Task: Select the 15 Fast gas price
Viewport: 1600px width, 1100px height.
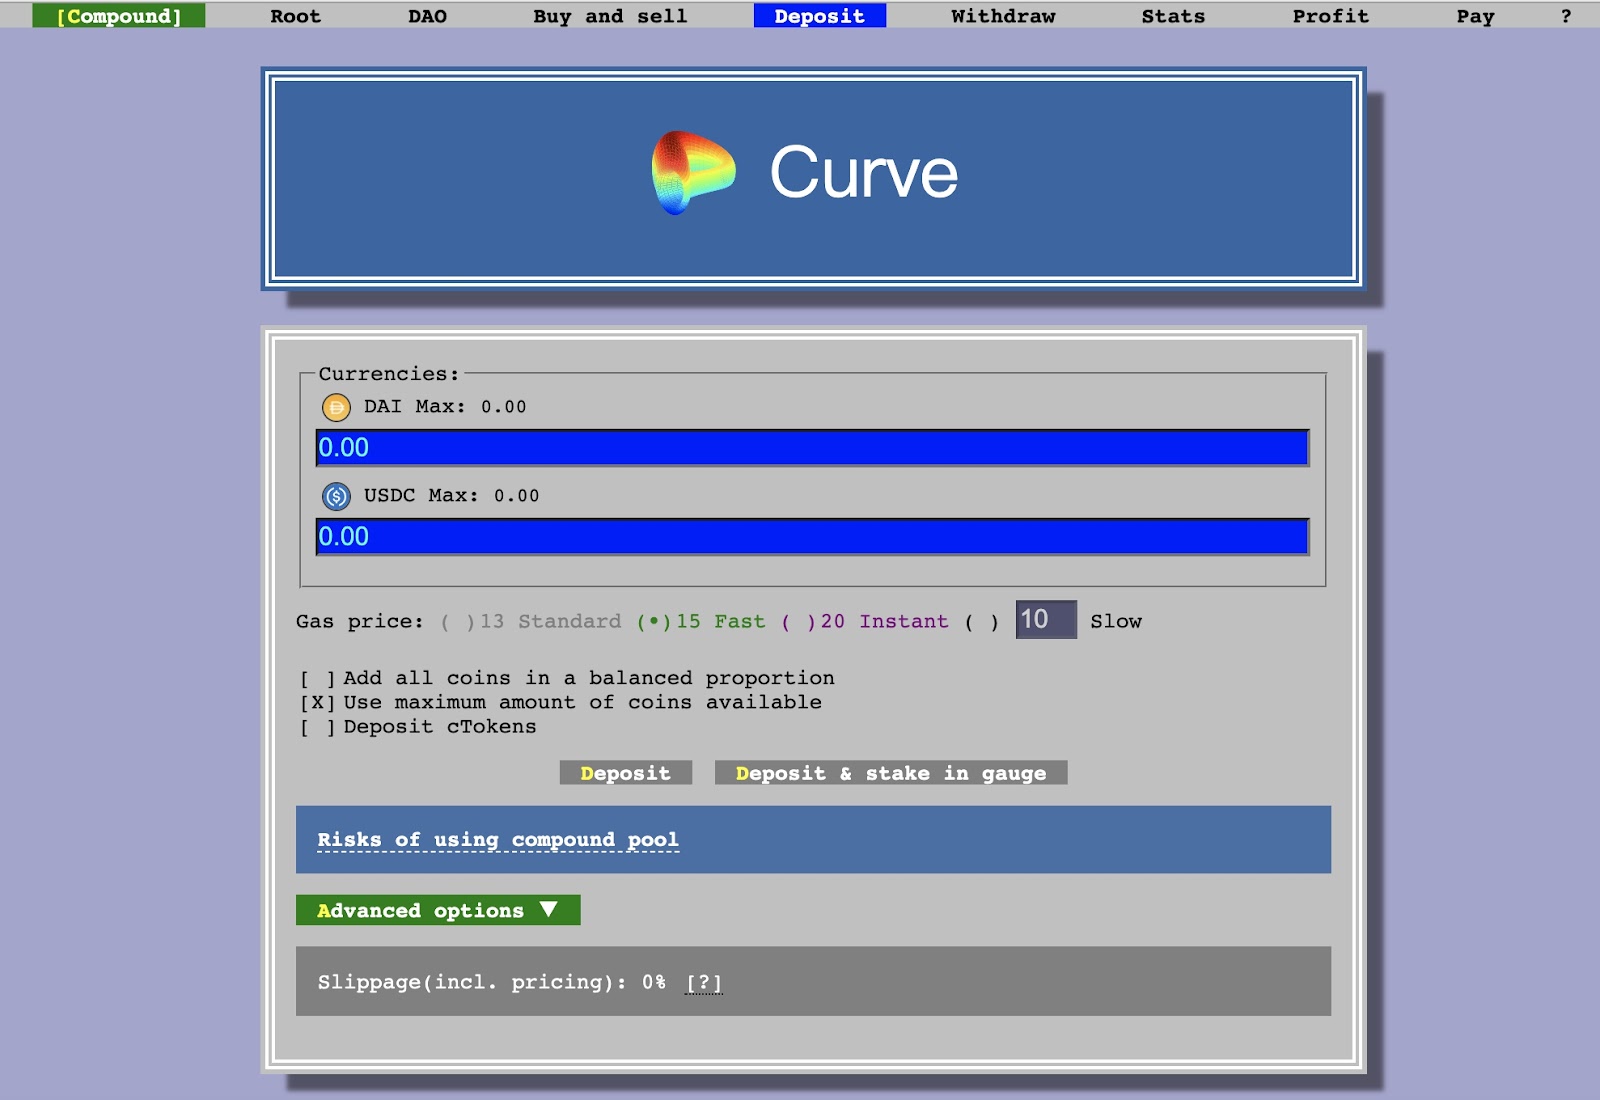Action: tap(701, 622)
